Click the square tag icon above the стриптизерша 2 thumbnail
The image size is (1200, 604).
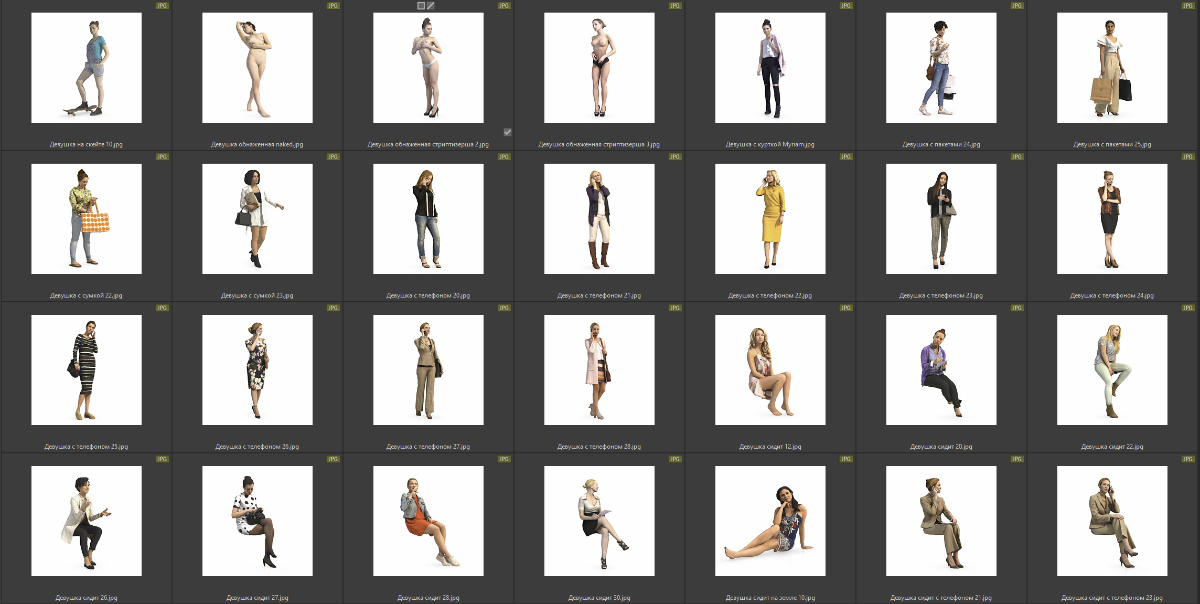(421, 6)
